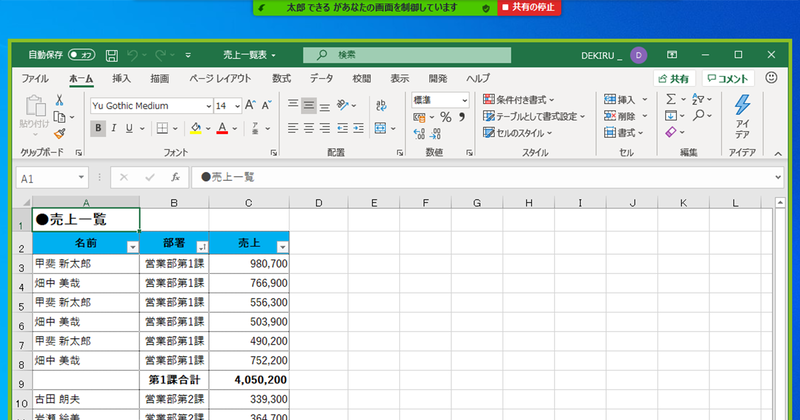Click the 共有 share button

[673, 79]
